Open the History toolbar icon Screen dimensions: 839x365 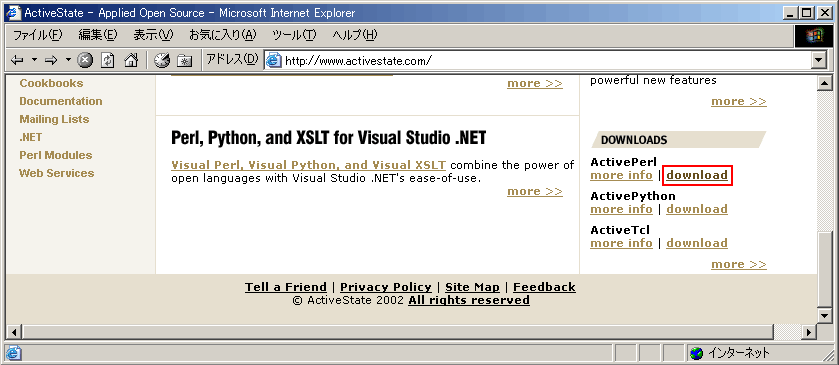click(x=162, y=60)
